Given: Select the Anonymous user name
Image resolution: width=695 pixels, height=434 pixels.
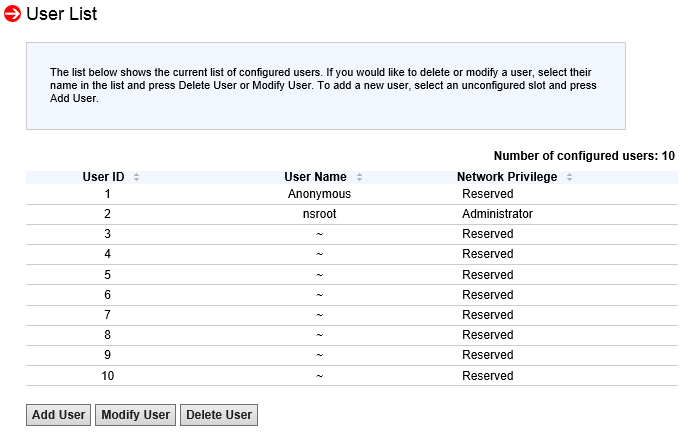Looking at the screenshot, I should pyautogui.click(x=319, y=194).
